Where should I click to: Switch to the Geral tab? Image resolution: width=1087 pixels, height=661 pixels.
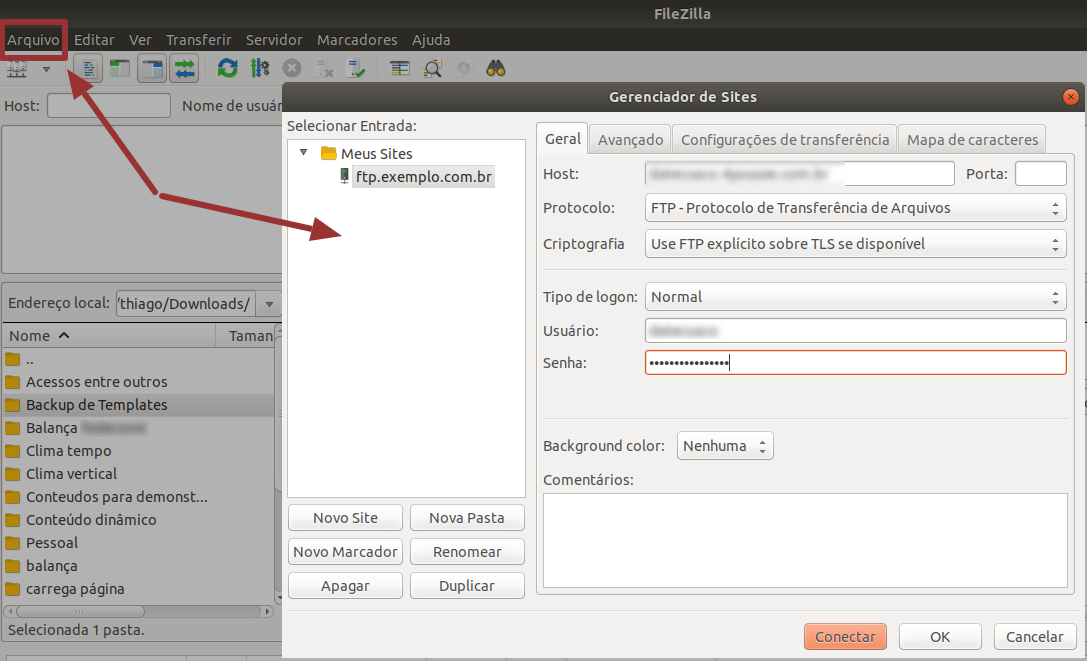point(562,139)
